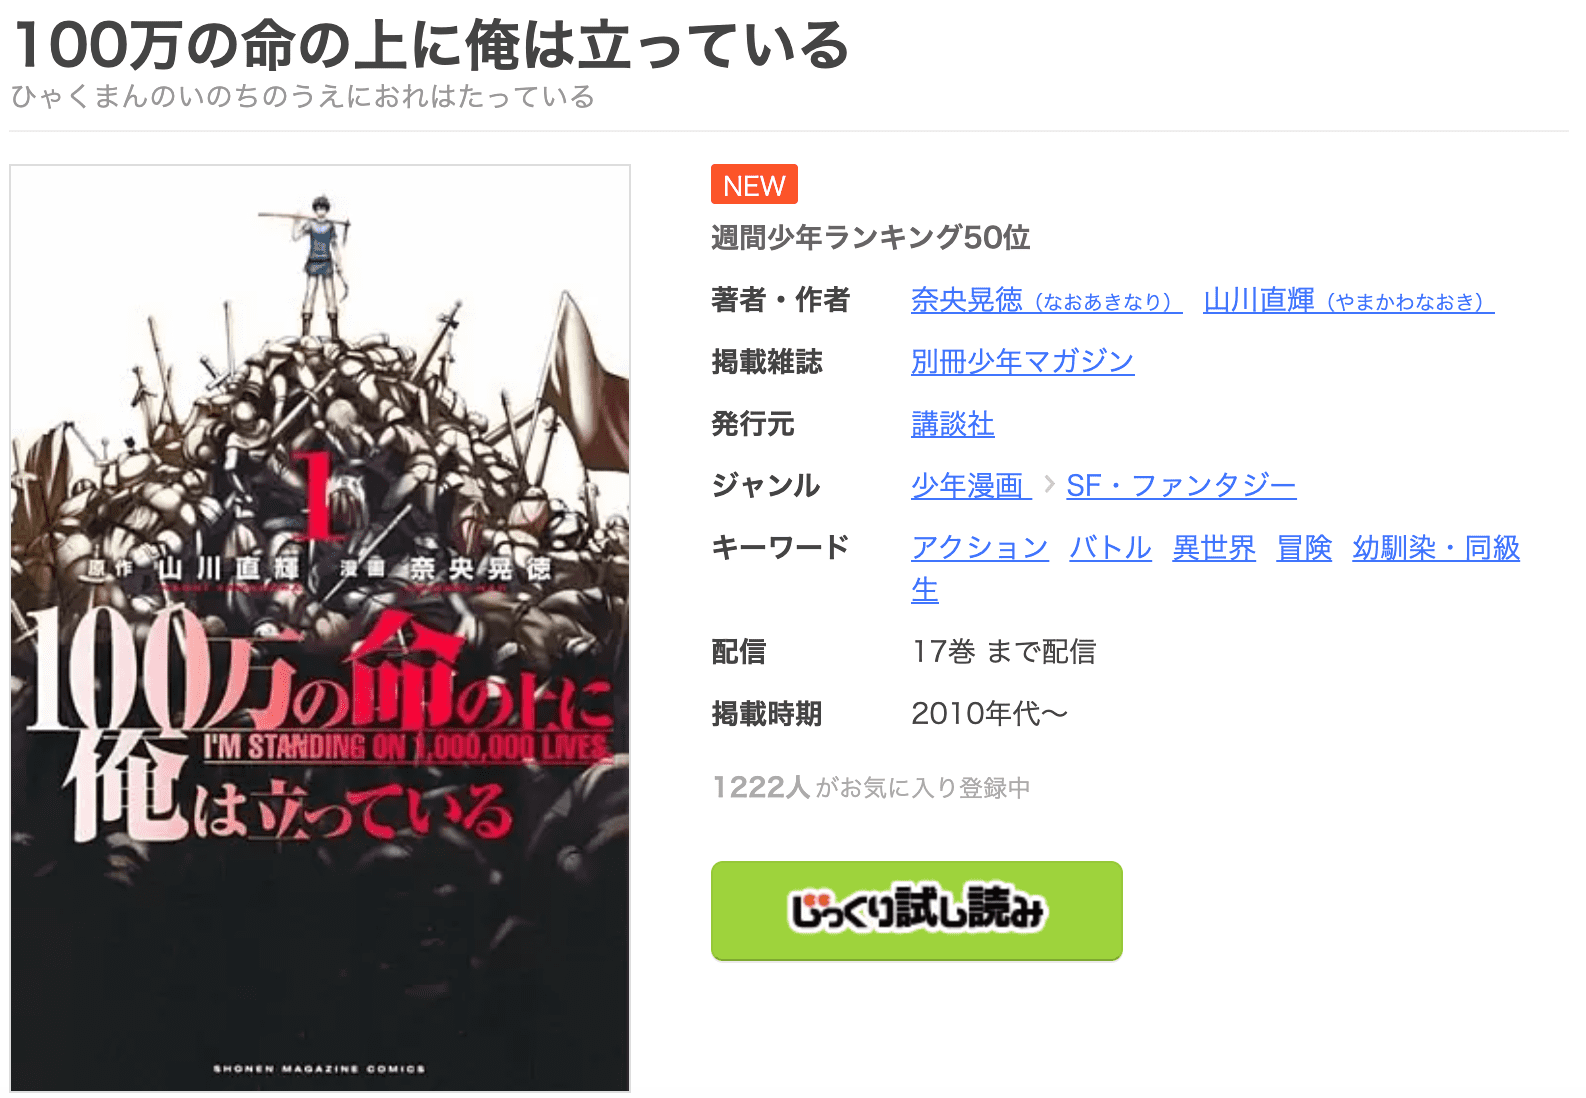Image resolution: width=1586 pixels, height=1098 pixels.
Task: Open the magazine link 別冊少年マガジン
Action: [x=1022, y=361]
